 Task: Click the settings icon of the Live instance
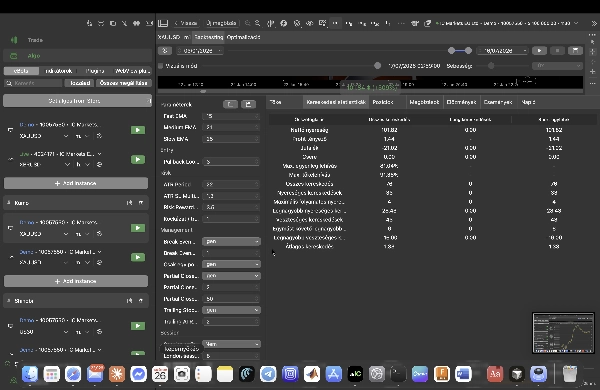point(99,165)
